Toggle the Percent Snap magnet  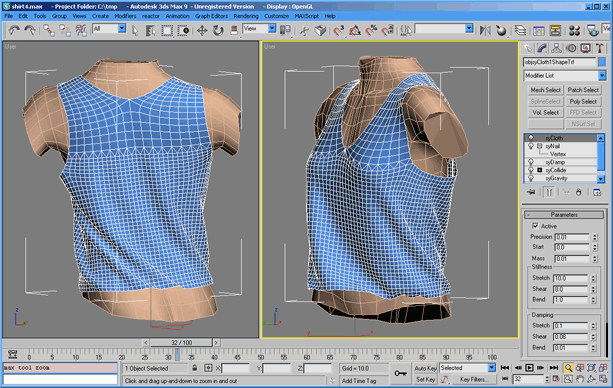[371, 30]
